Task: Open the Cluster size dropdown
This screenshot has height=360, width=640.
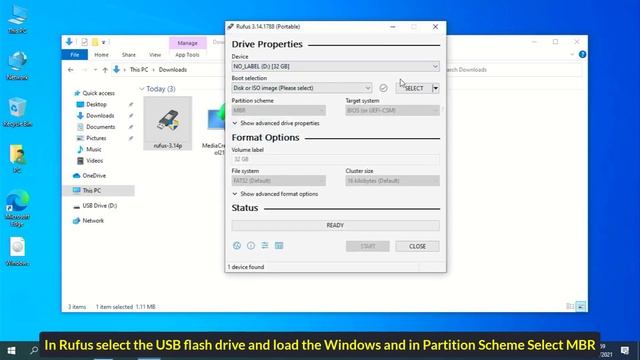Action: click(393, 180)
